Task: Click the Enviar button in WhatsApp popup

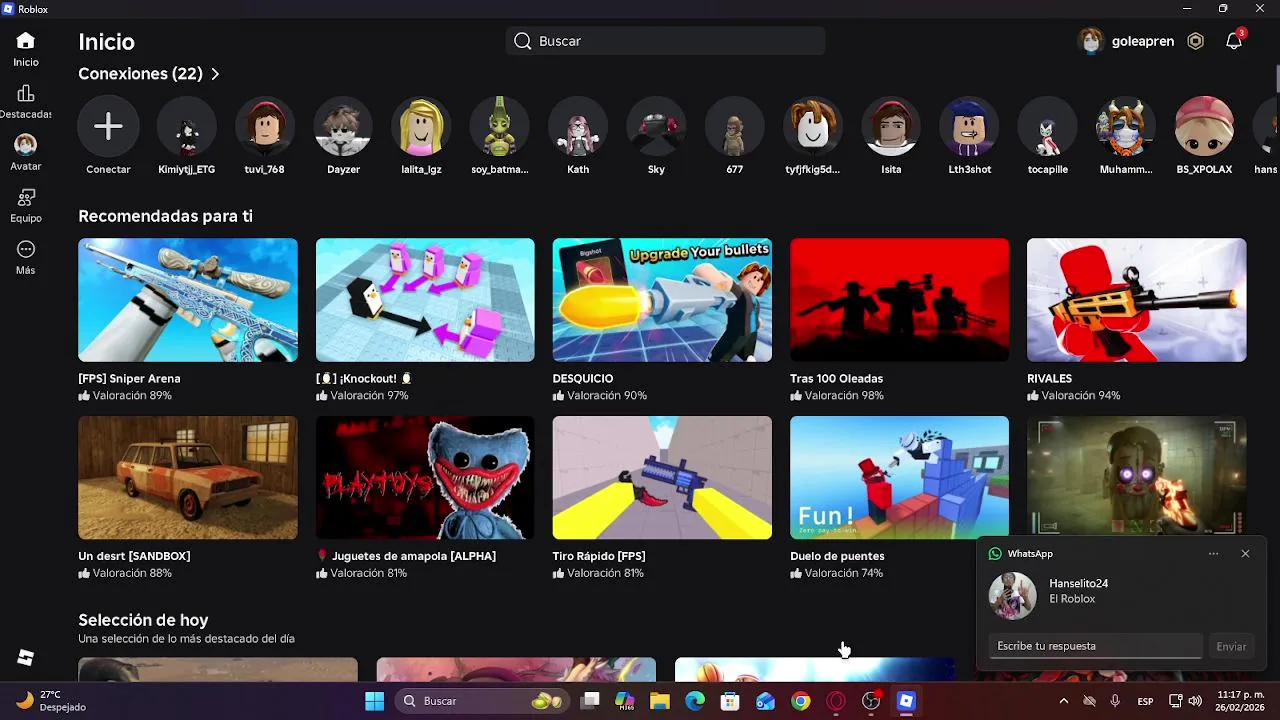Action: tap(1231, 646)
